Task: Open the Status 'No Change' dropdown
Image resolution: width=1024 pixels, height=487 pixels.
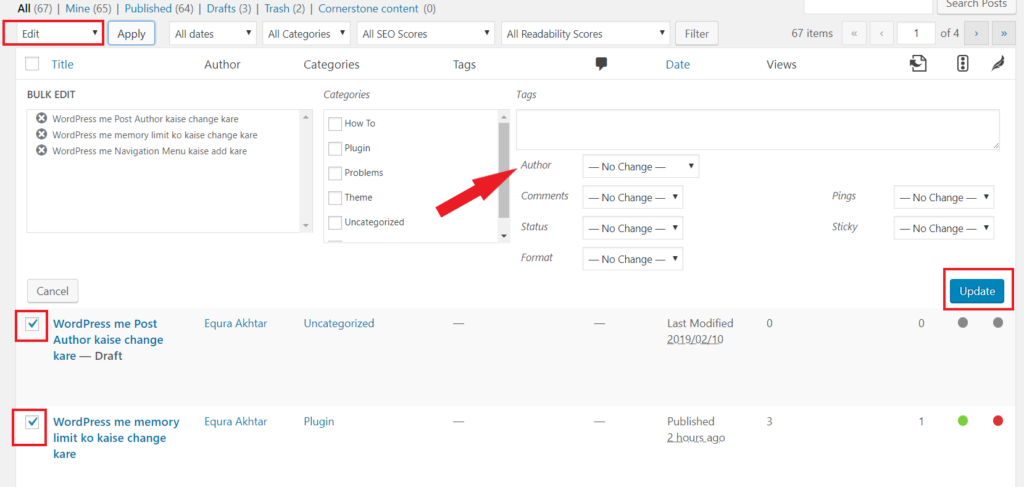Action: tap(633, 228)
